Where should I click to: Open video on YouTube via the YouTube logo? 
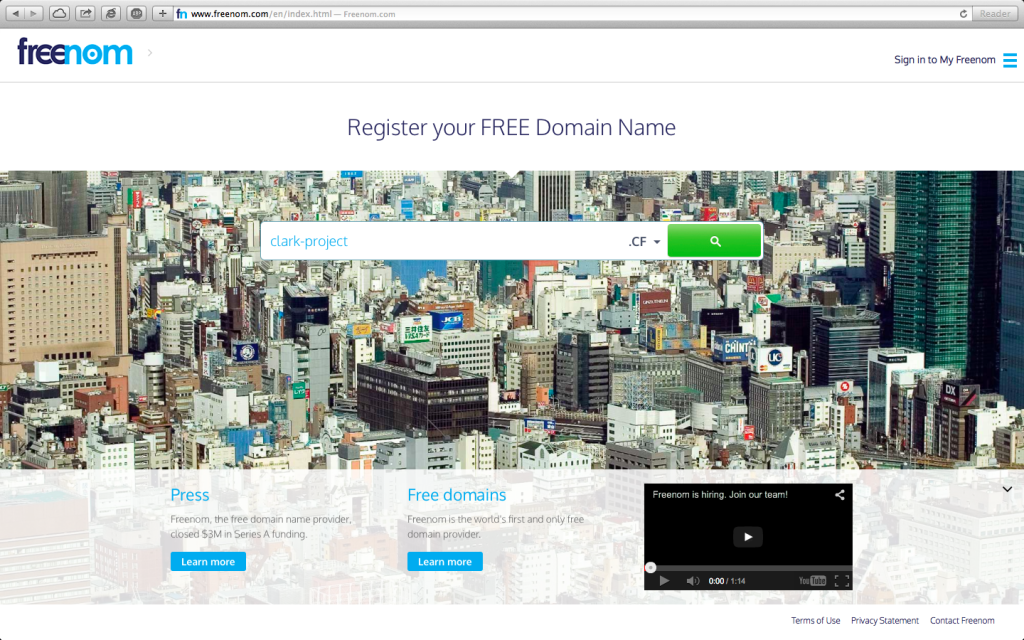812,581
